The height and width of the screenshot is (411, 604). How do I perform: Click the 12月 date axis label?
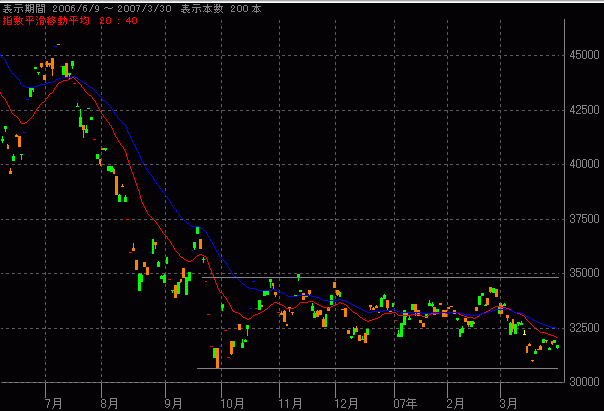pos(346,403)
